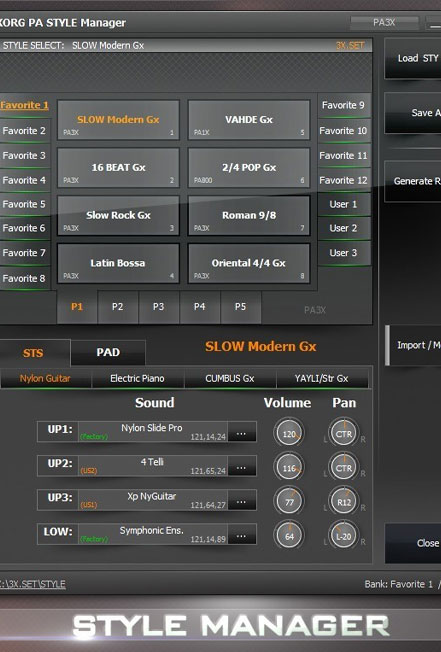Click the UP2 volume knob showing 116
This screenshot has height=652, width=441.
point(289,467)
